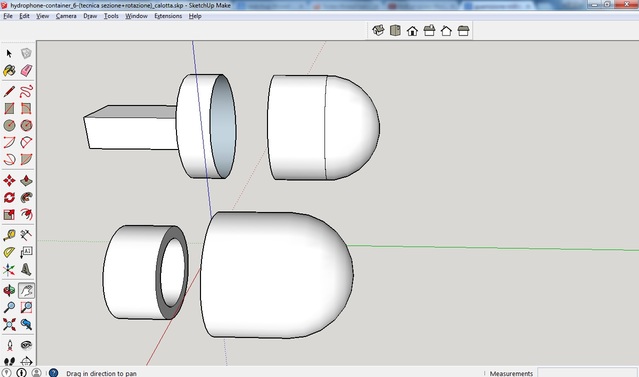
Task: Click the Make Component tool
Action: coord(26,53)
